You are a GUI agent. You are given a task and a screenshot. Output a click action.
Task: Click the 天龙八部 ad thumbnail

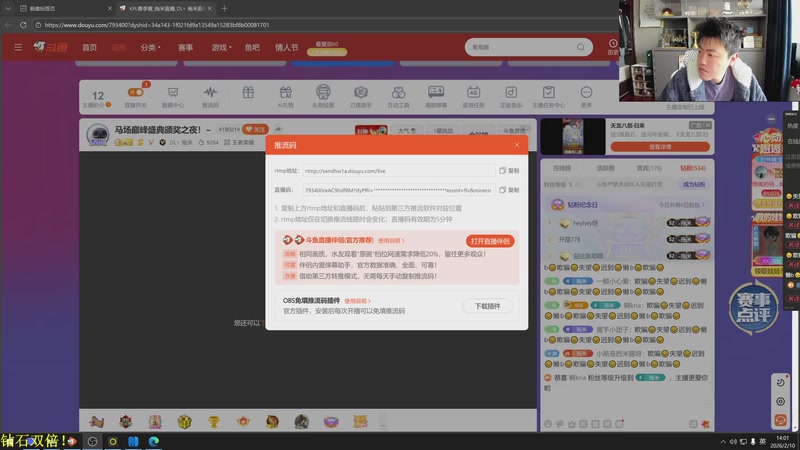coord(572,136)
